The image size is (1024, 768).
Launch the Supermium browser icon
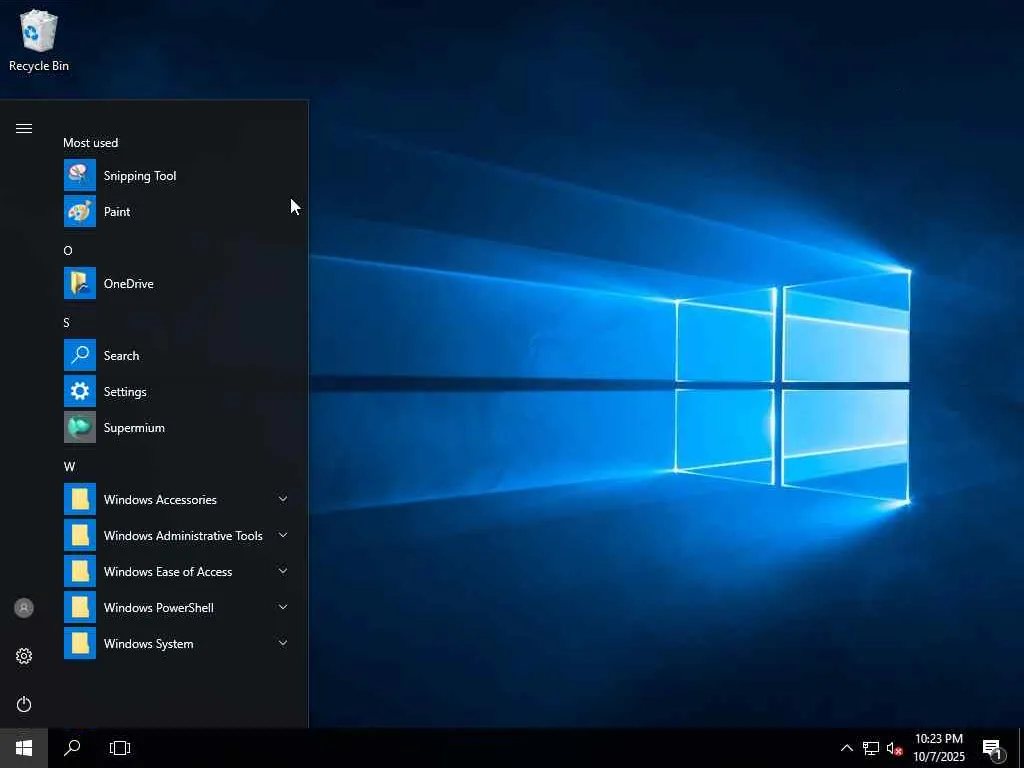pos(80,426)
